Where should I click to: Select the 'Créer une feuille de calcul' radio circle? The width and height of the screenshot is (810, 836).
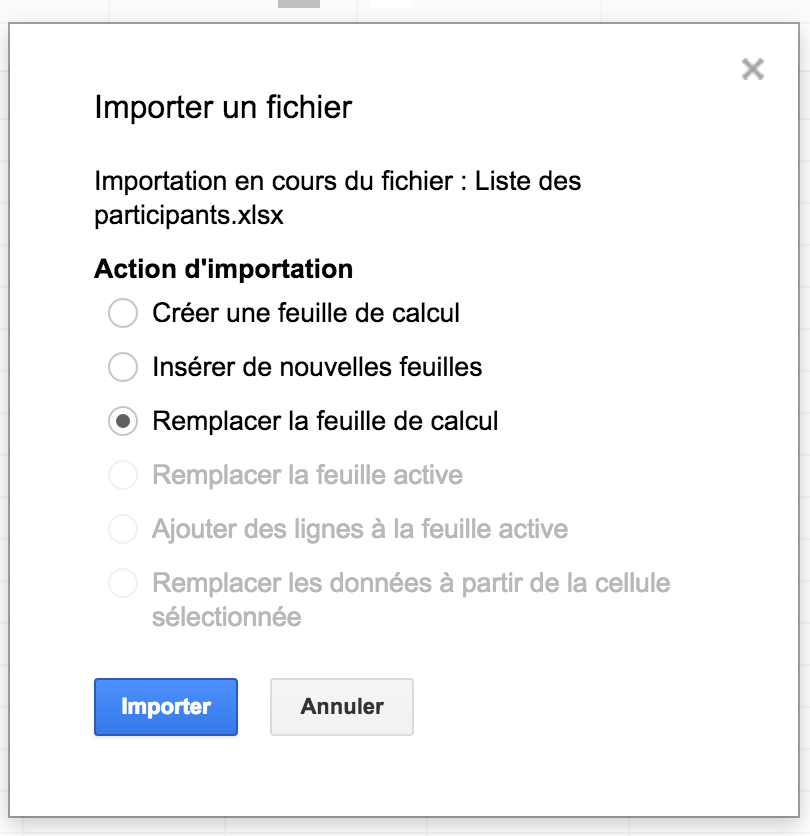click(123, 313)
